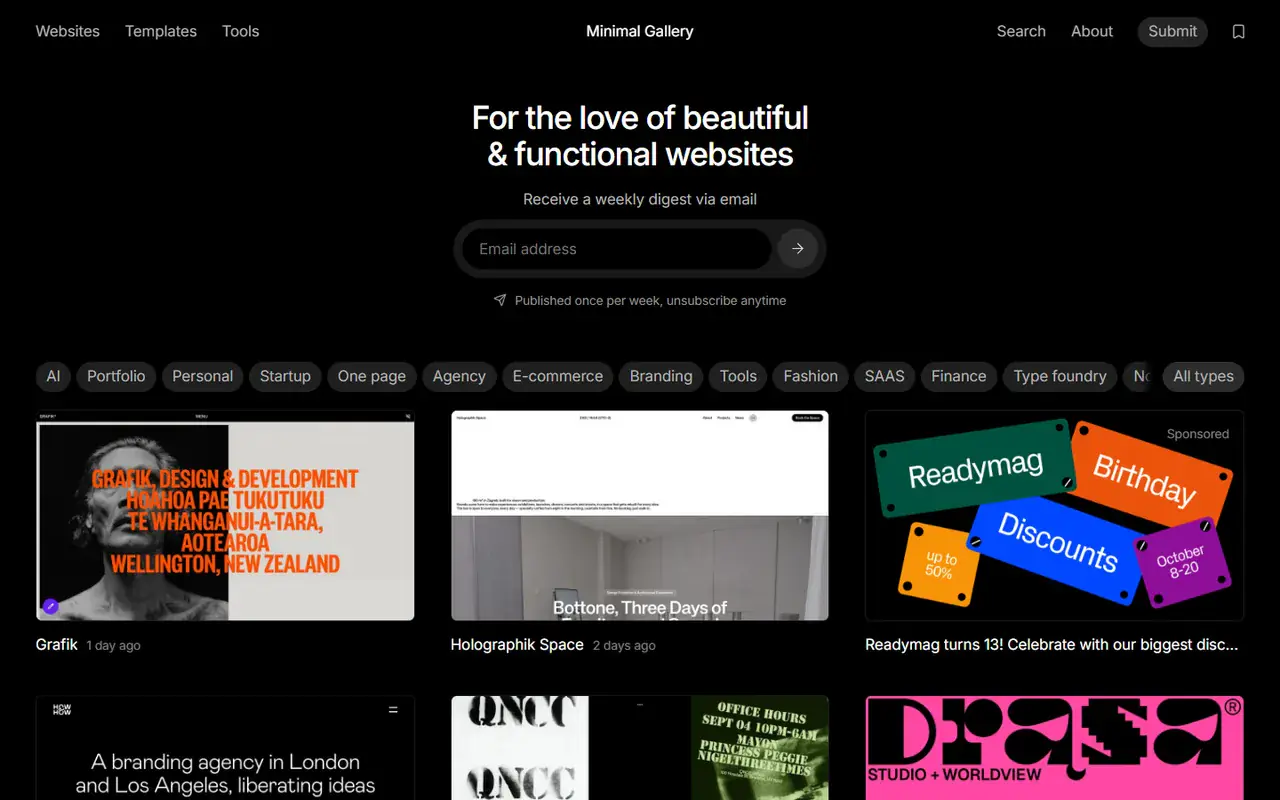Screen dimensions: 1280x800
Task: Click the '2 days ago' timestamp
Action: pos(624,646)
